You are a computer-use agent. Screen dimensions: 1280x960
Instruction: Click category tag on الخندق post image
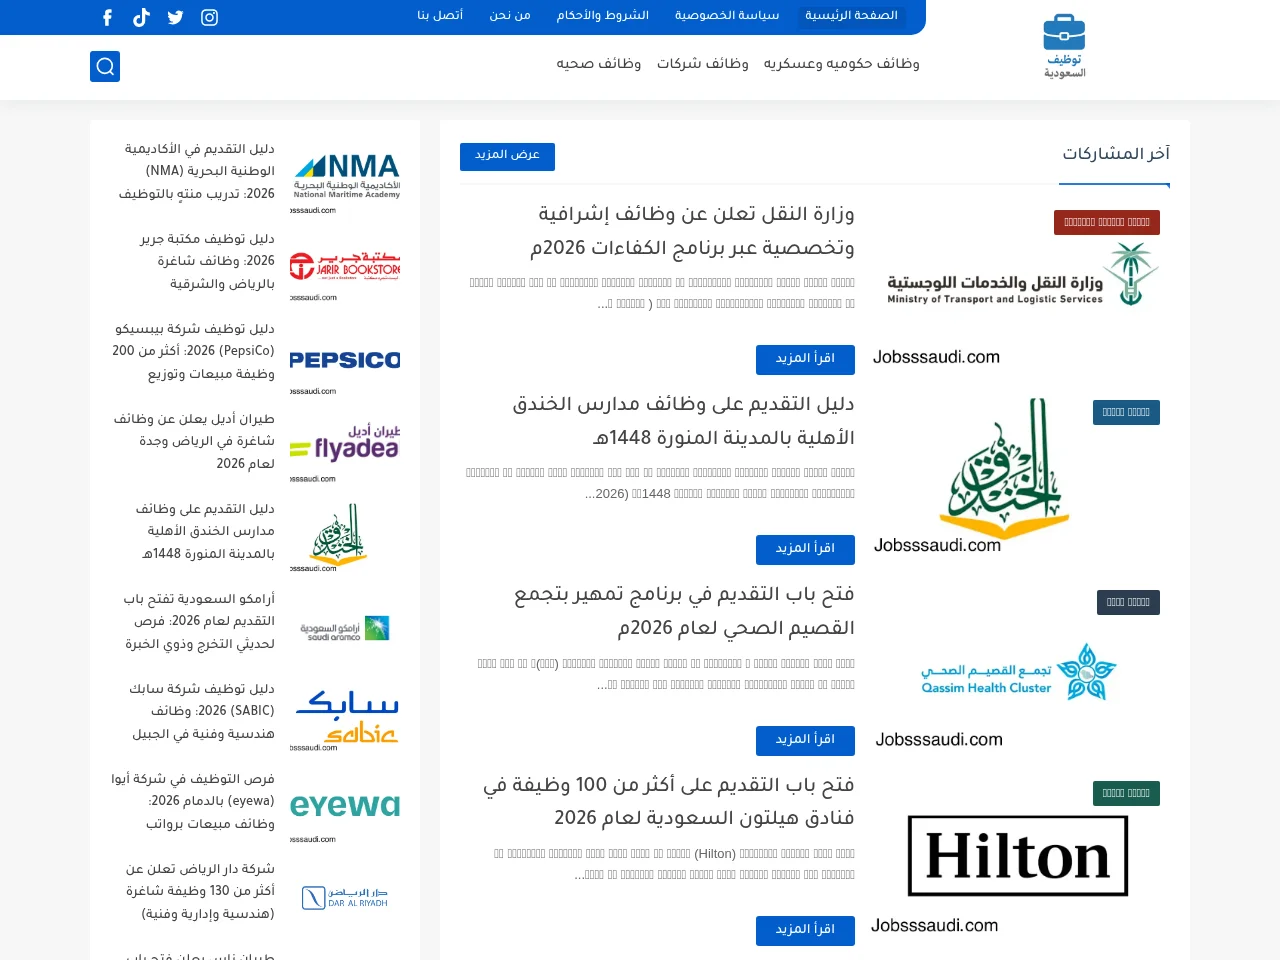(1126, 412)
